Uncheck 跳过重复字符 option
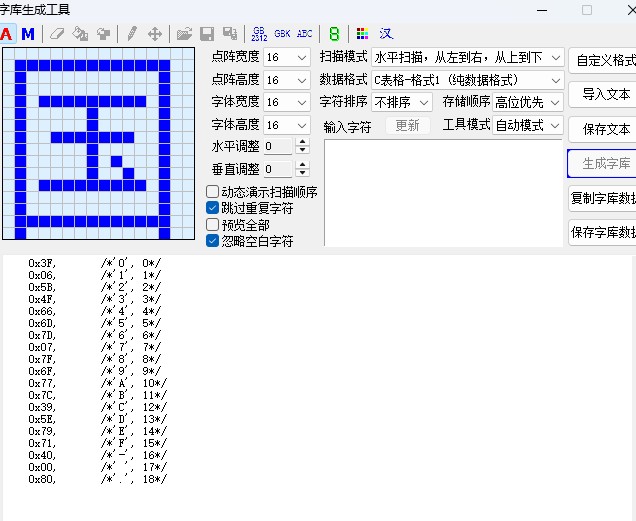This screenshot has height=521, width=636. [213, 208]
